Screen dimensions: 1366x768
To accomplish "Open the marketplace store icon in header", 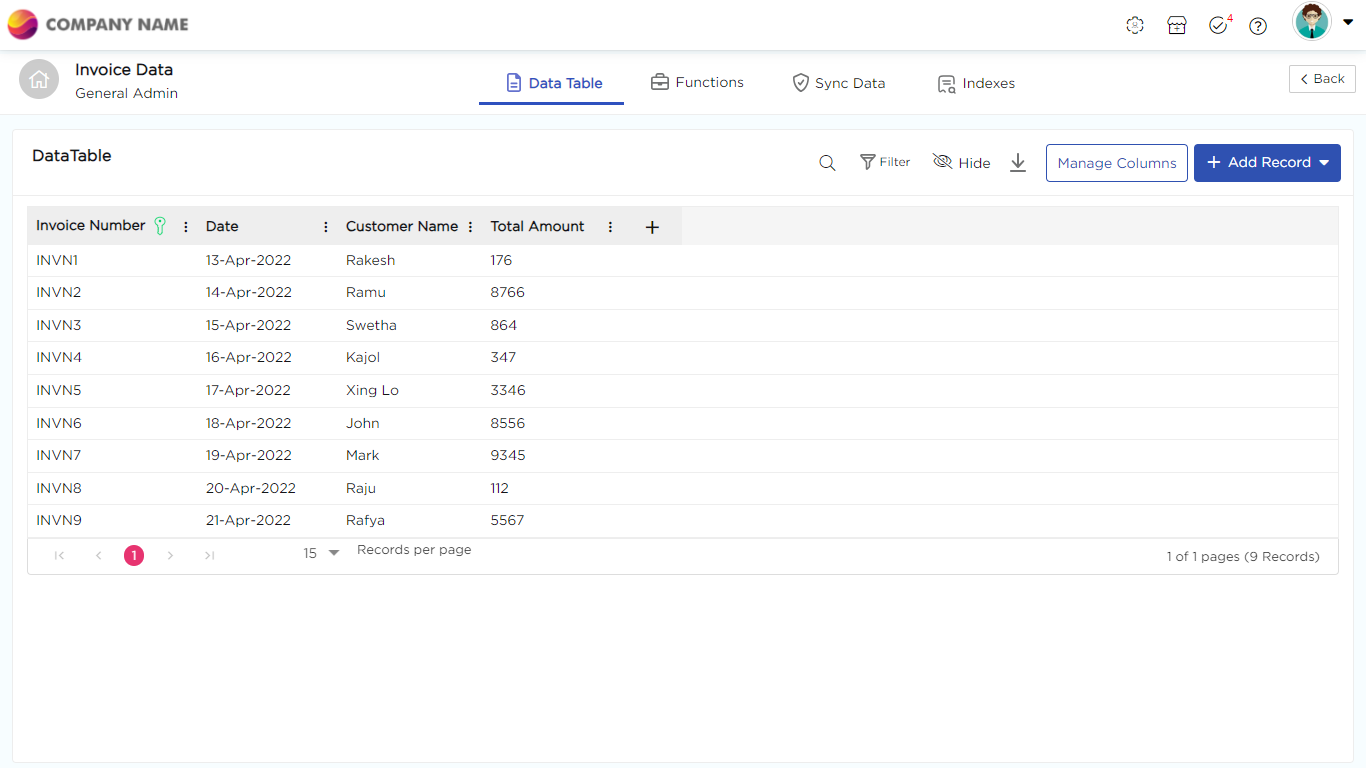I will coord(1177,26).
